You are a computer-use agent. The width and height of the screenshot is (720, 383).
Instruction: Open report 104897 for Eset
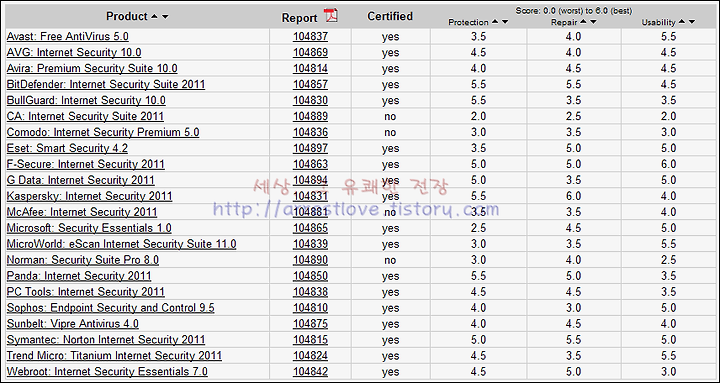(x=310, y=148)
